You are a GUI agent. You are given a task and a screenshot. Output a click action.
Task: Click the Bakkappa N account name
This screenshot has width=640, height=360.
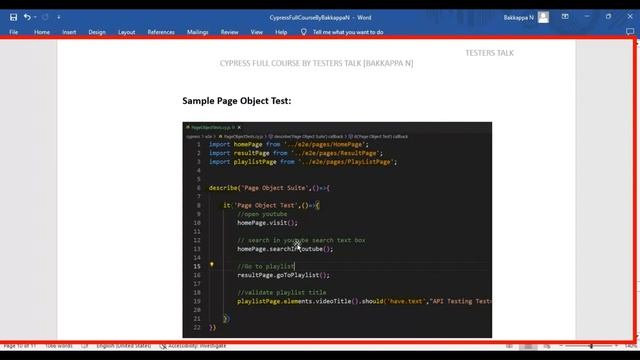point(518,18)
